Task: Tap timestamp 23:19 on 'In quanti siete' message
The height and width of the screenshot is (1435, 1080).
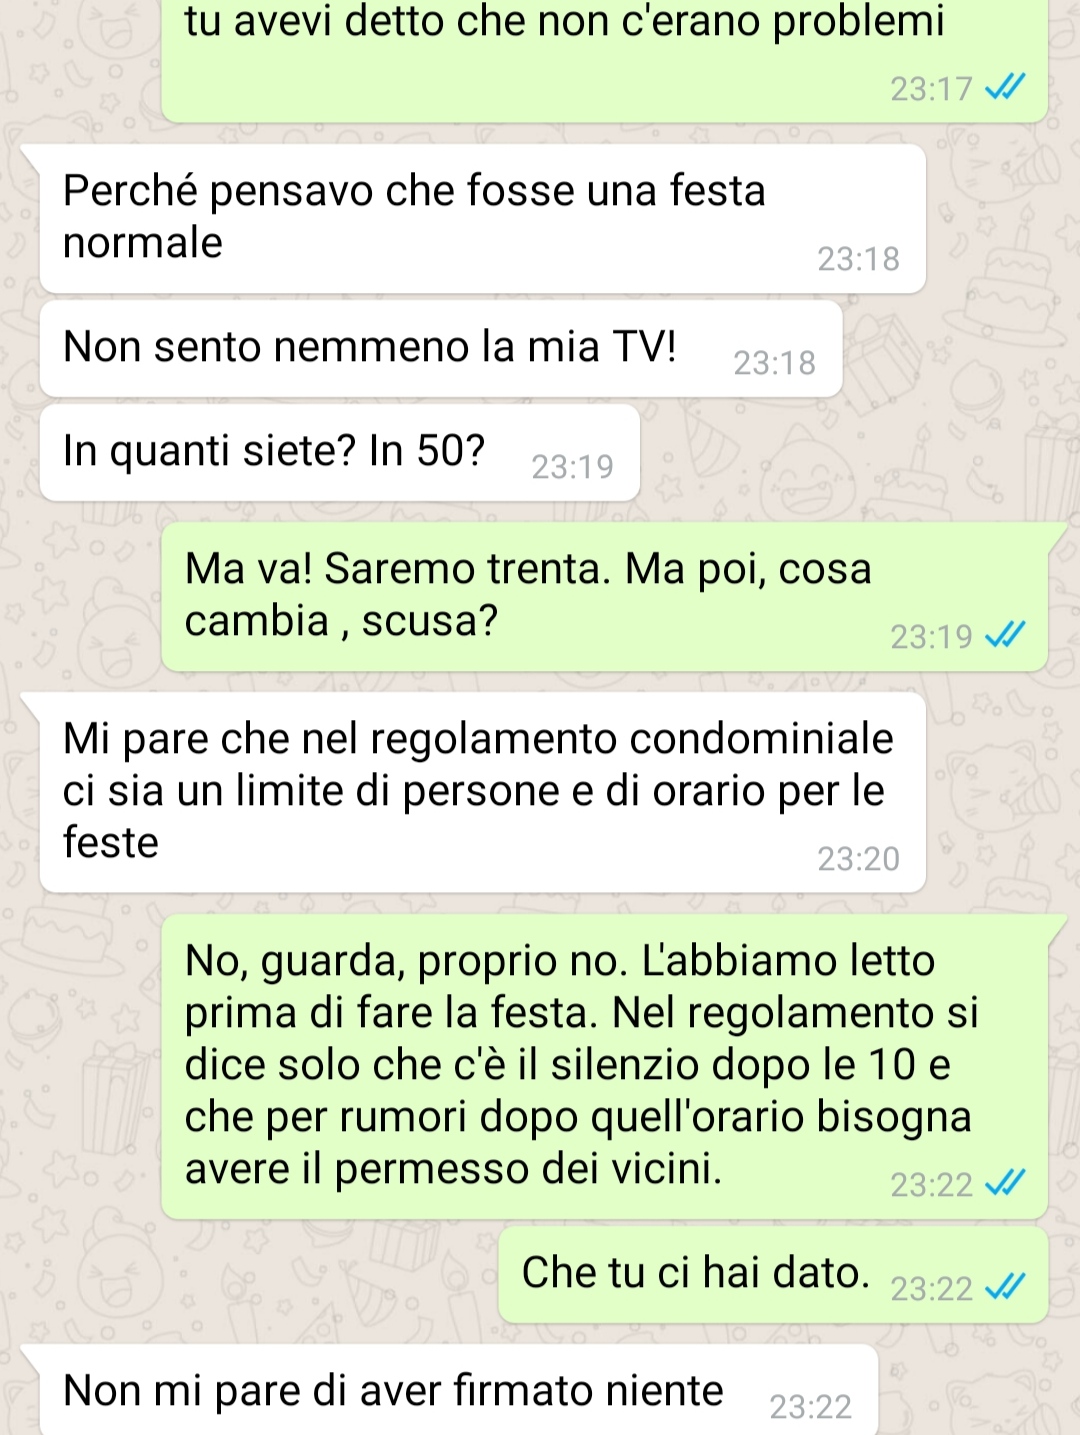Action: [x=572, y=467]
